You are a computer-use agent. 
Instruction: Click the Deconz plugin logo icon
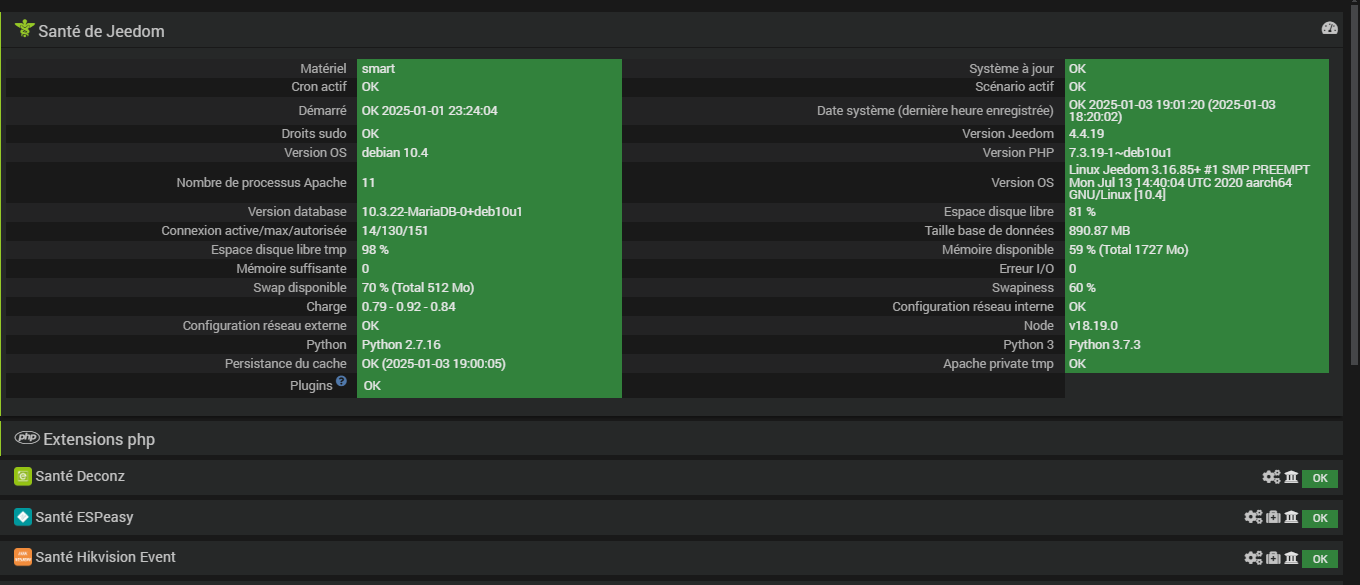click(22, 477)
